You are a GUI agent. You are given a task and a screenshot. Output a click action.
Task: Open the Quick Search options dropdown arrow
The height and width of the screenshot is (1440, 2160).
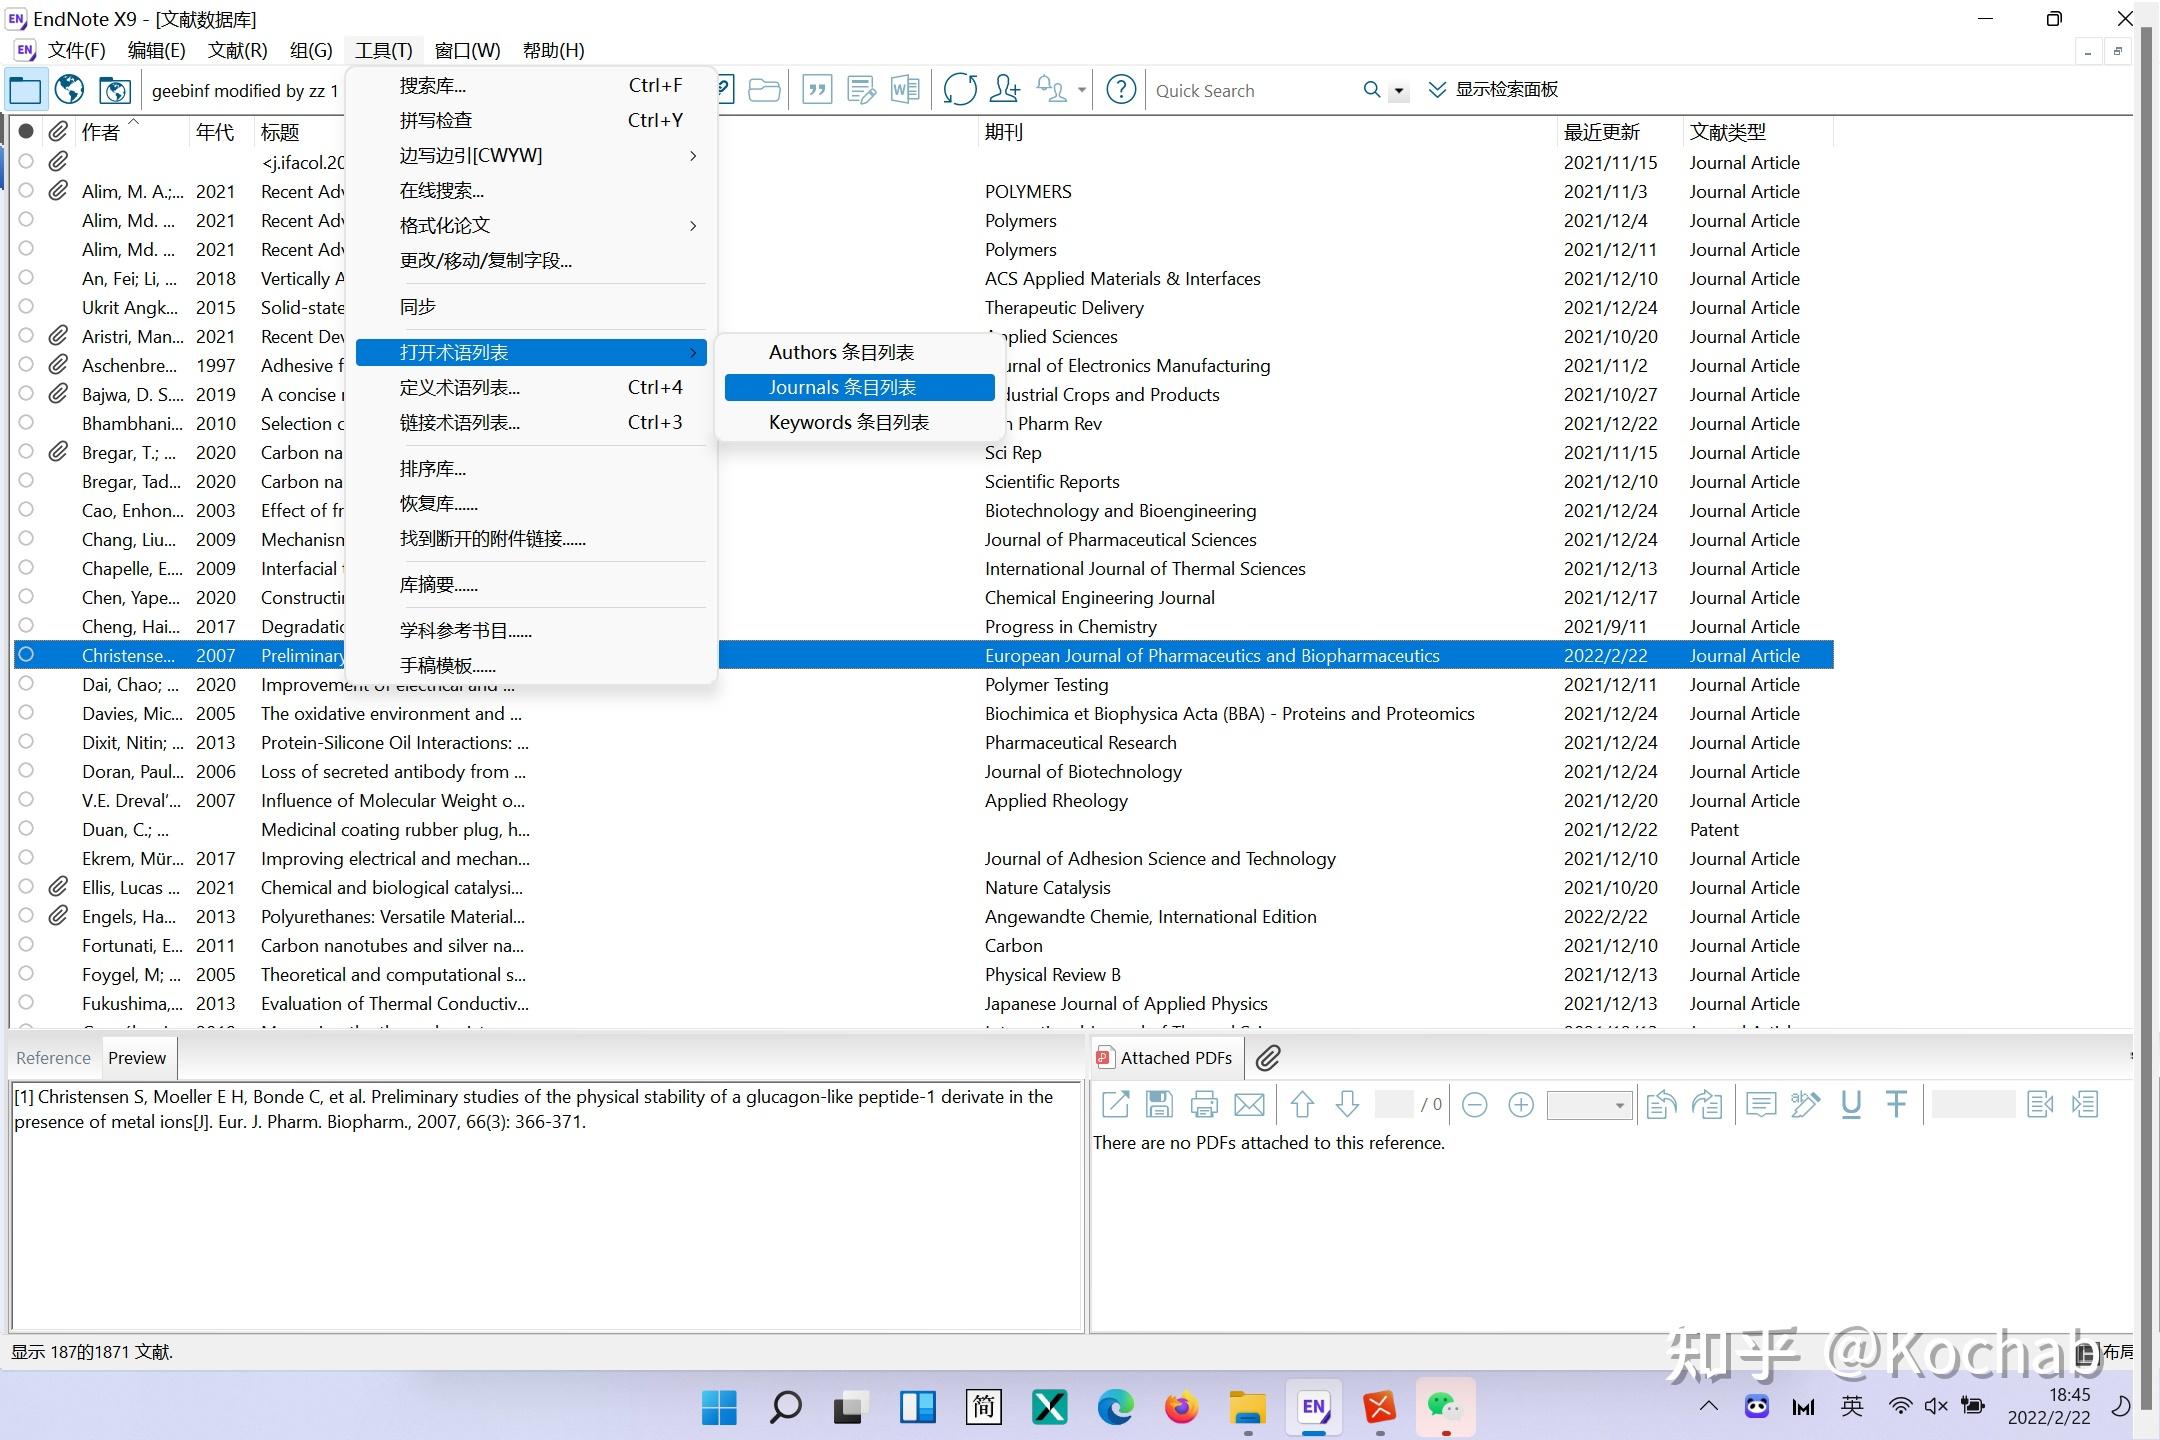[1399, 91]
